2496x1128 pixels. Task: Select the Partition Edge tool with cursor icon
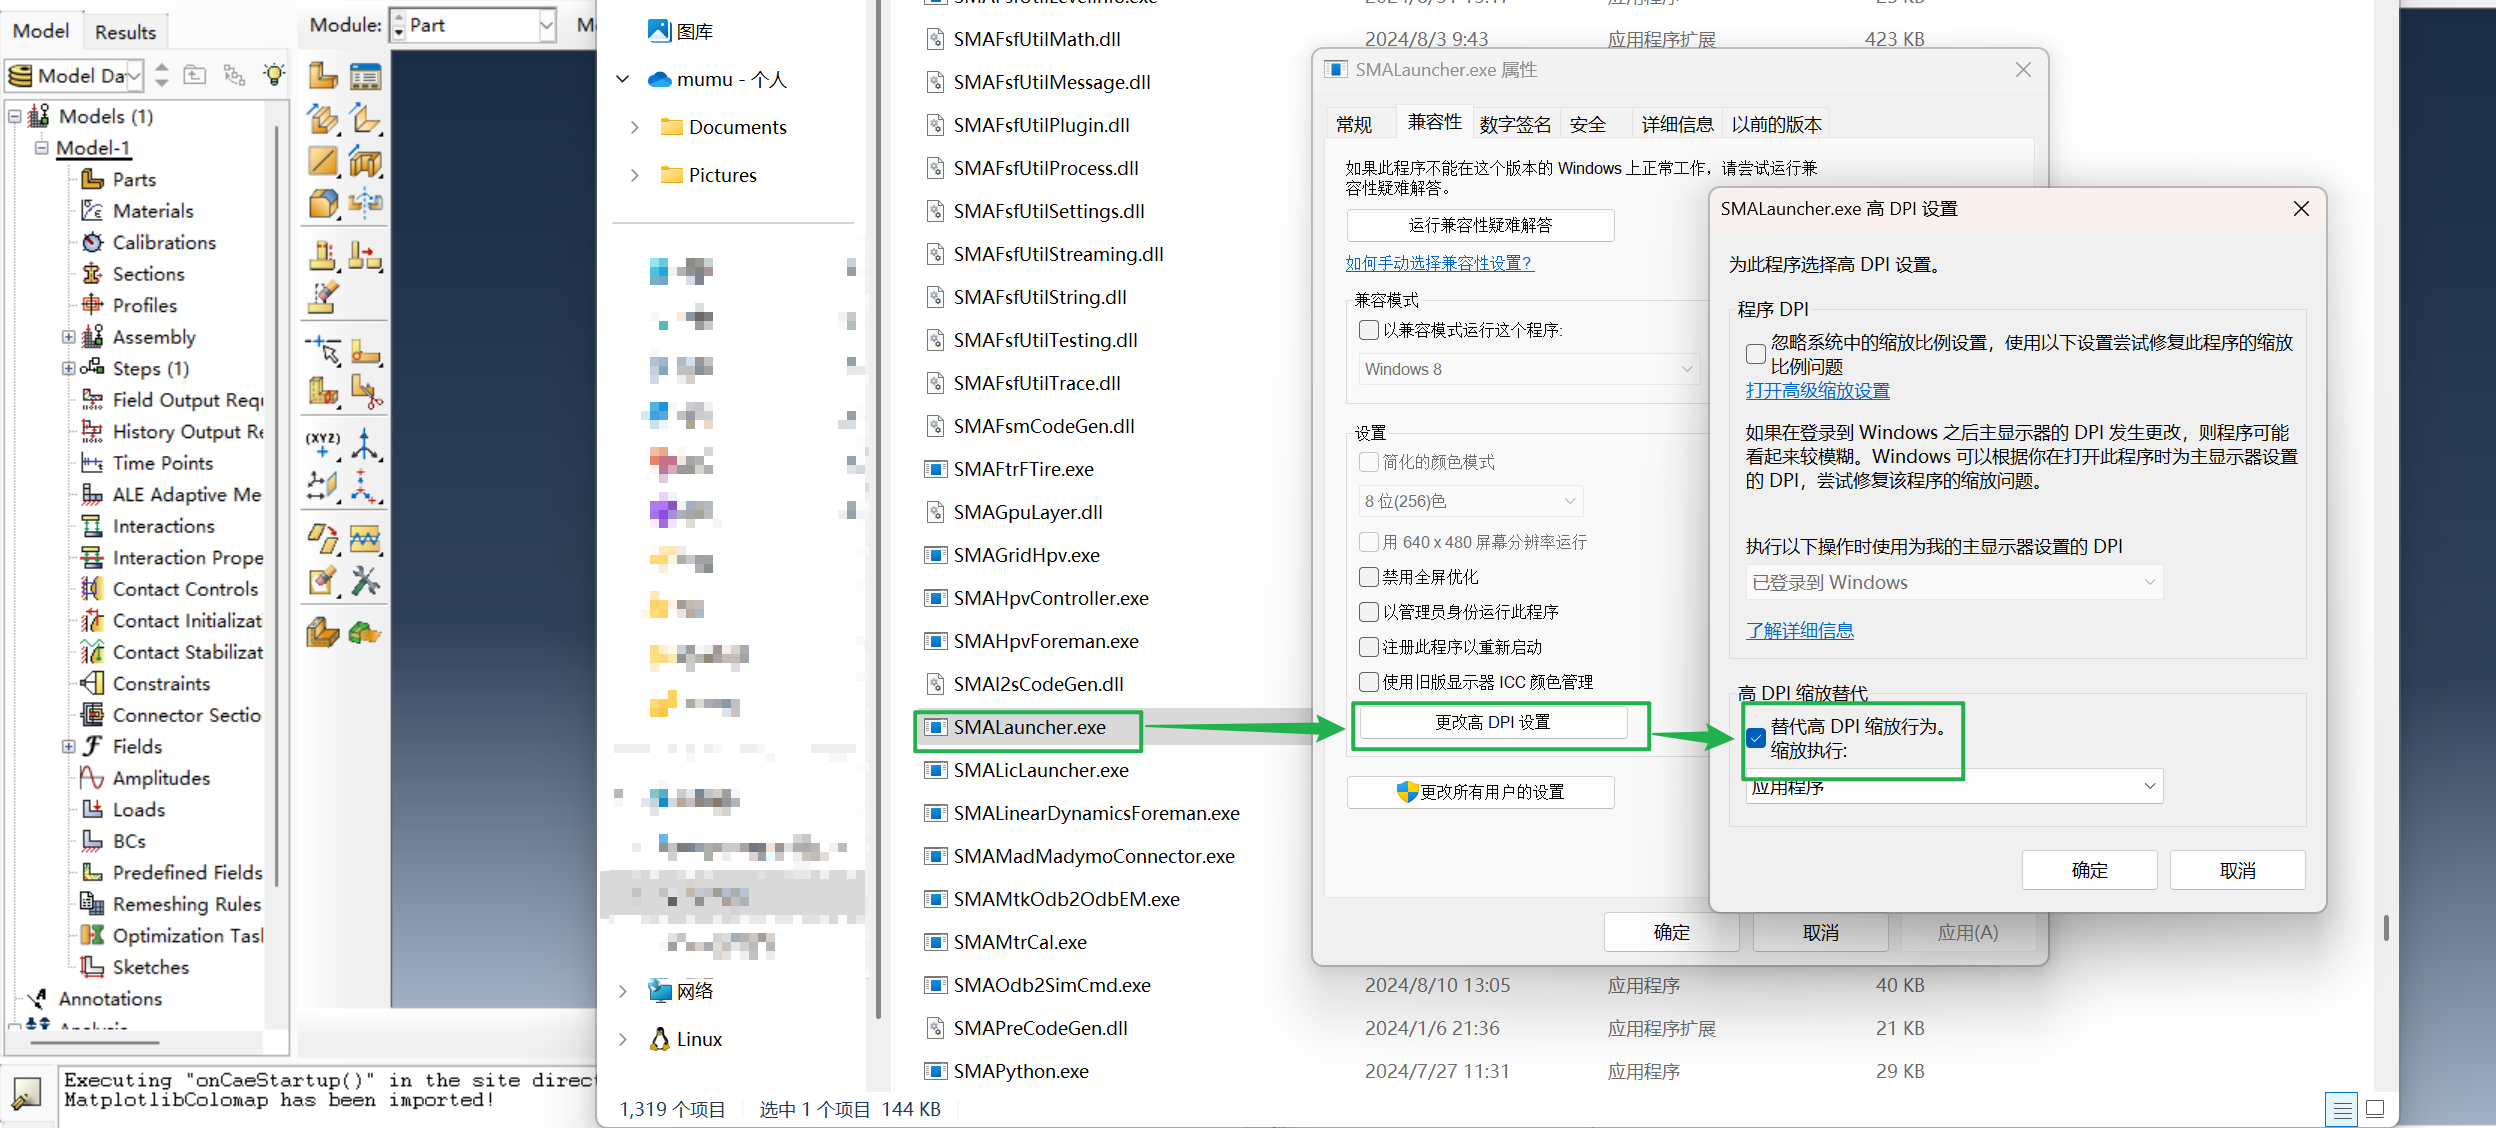pyautogui.click(x=322, y=350)
